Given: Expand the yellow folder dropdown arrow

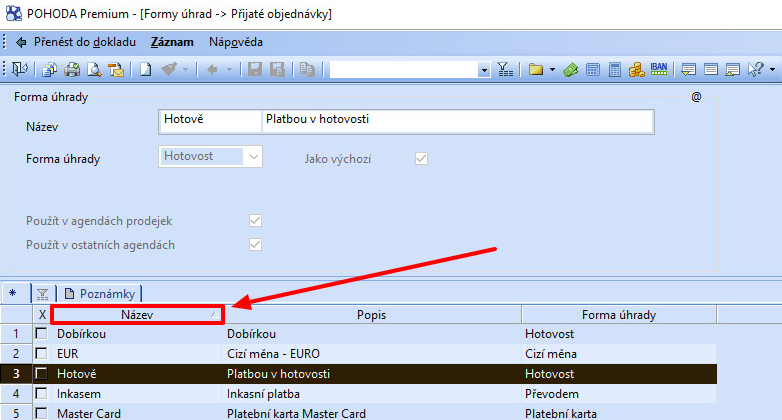Looking at the screenshot, I should tap(551, 70).
